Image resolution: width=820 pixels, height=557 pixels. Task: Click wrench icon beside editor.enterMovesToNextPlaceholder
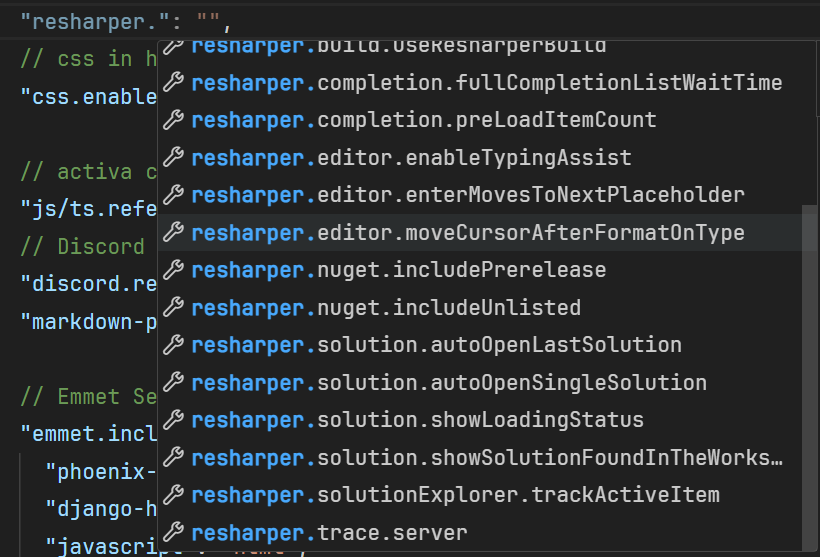(173, 195)
